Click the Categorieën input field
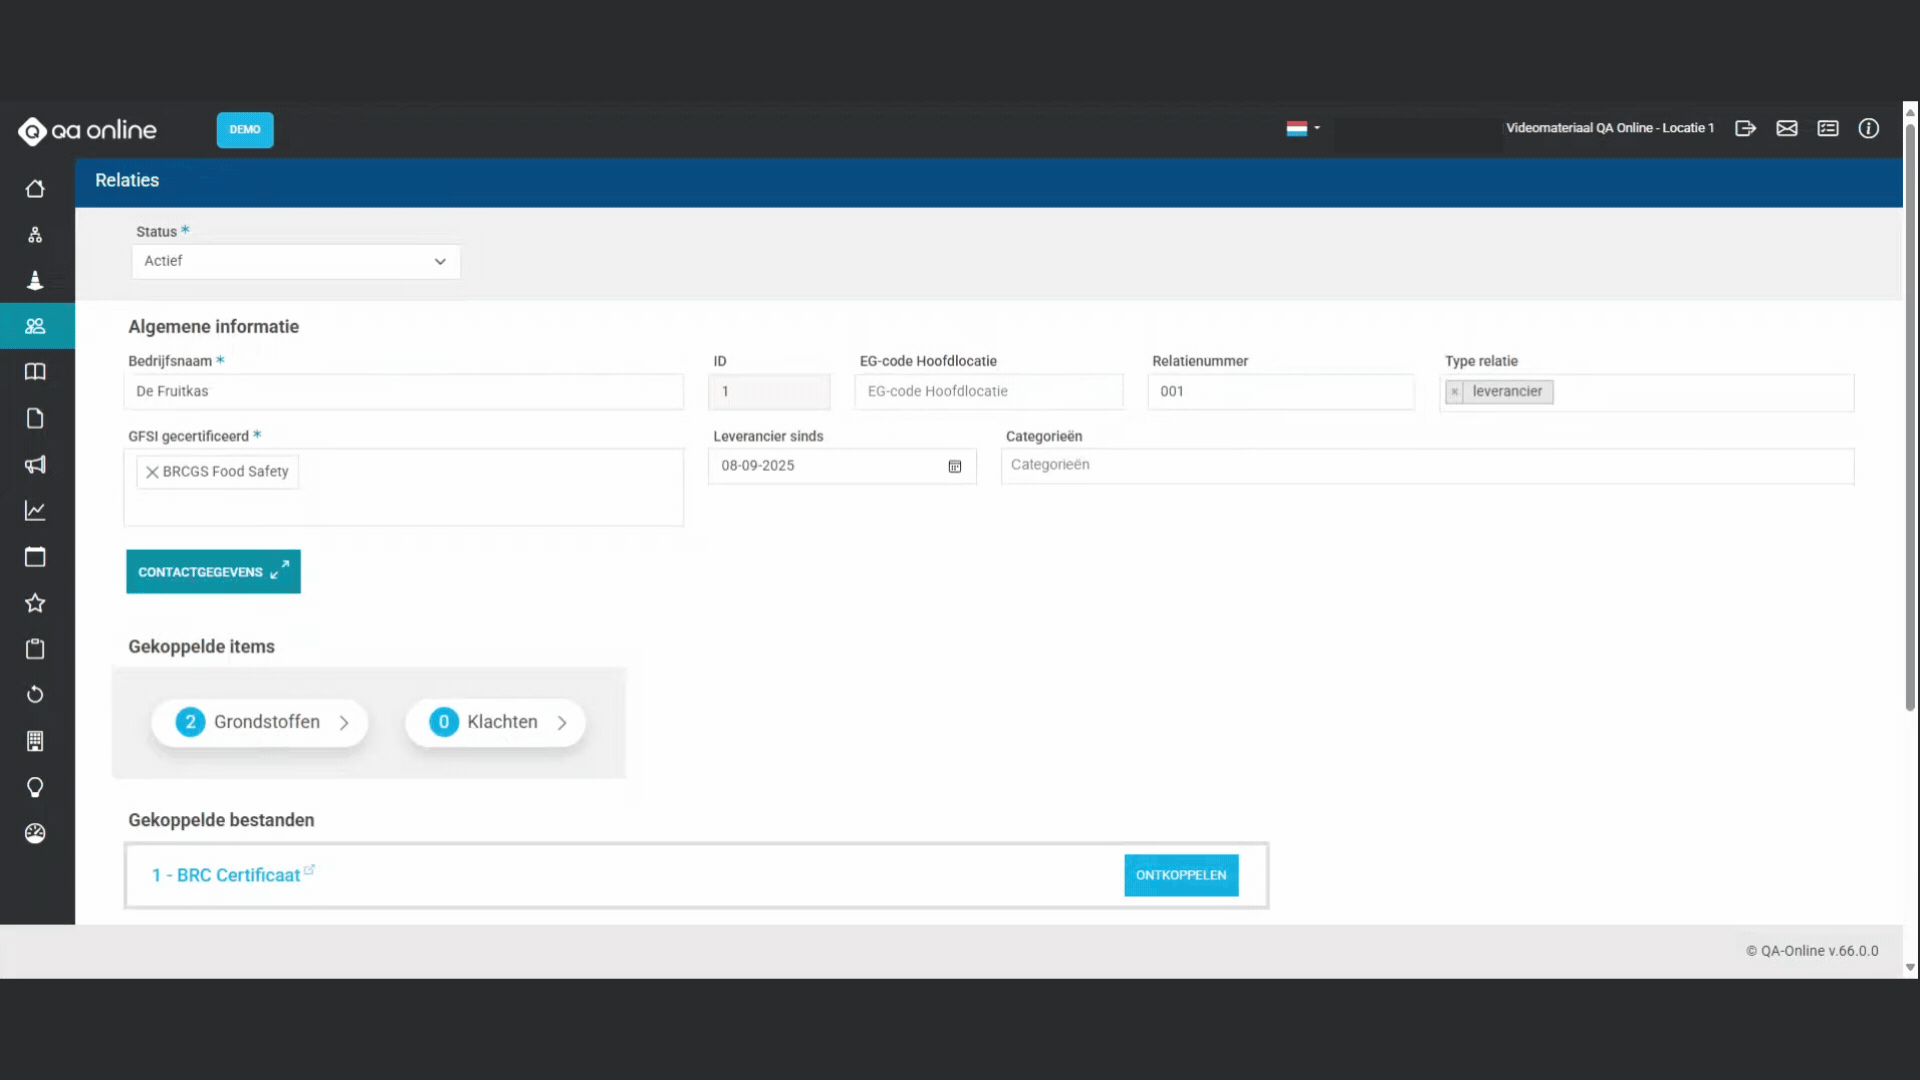The image size is (1920, 1080). [1427, 465]
